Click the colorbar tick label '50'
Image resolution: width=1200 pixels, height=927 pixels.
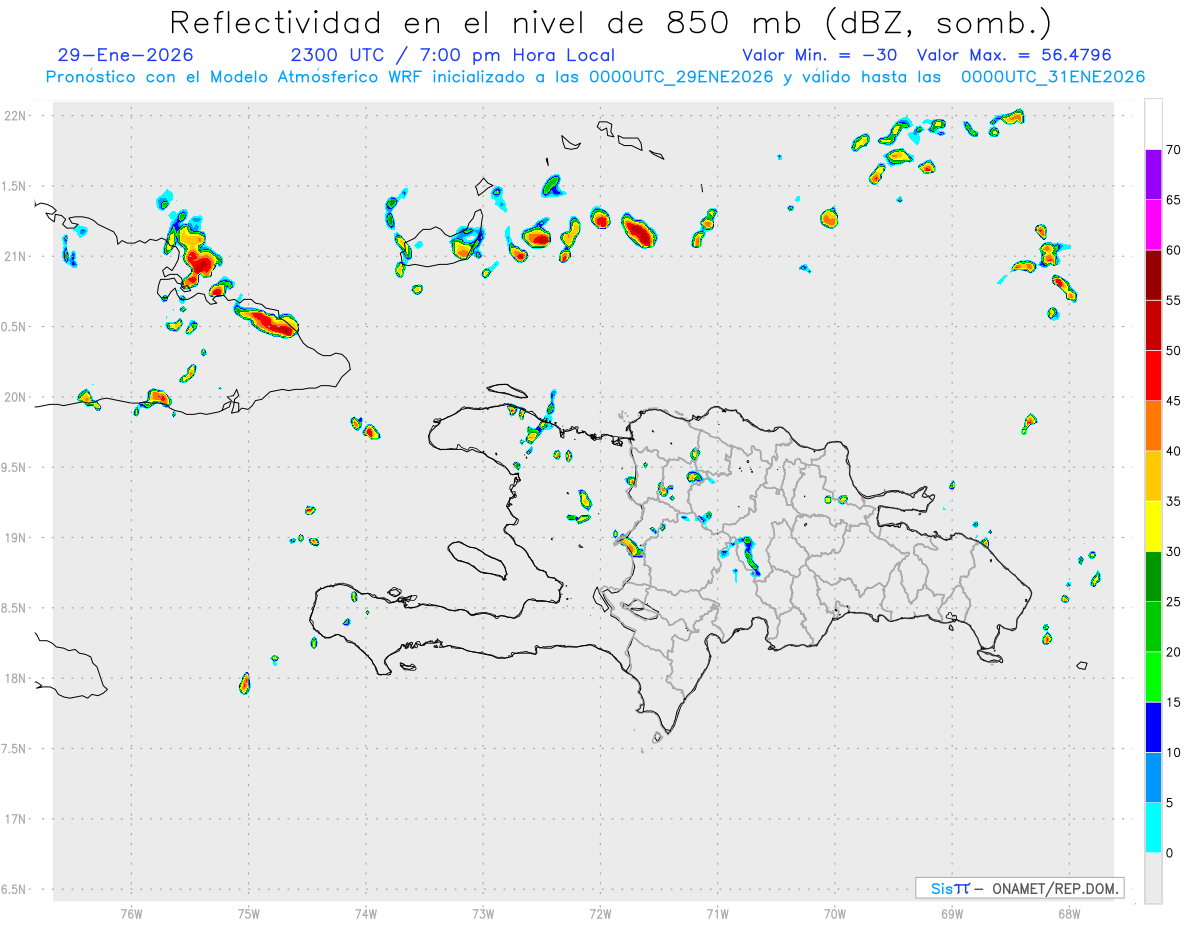pos(1173,351)
